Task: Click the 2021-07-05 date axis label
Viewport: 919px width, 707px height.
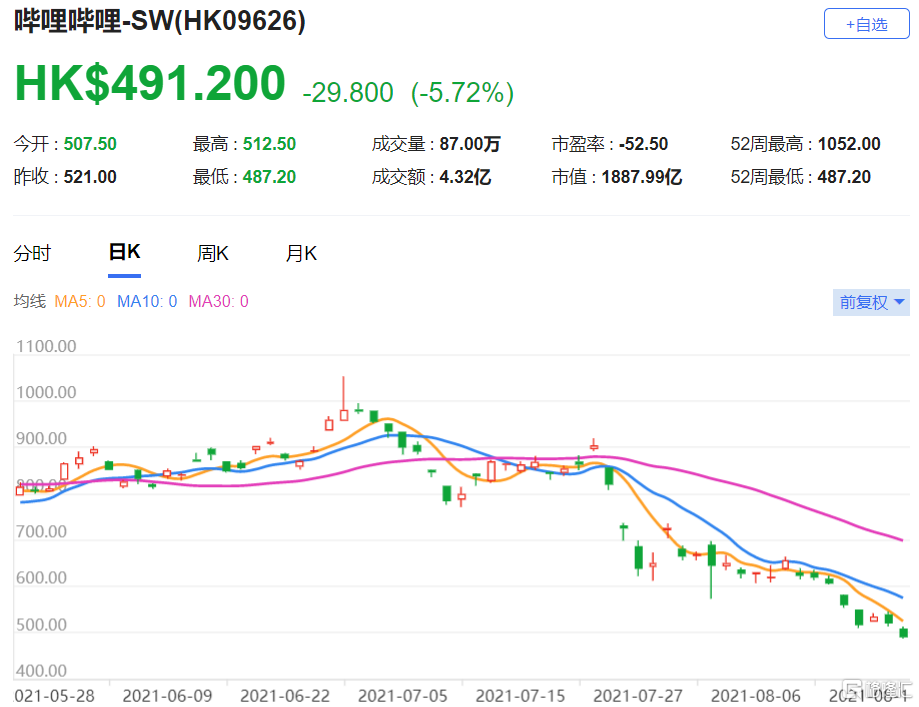Action: (403, 696)
